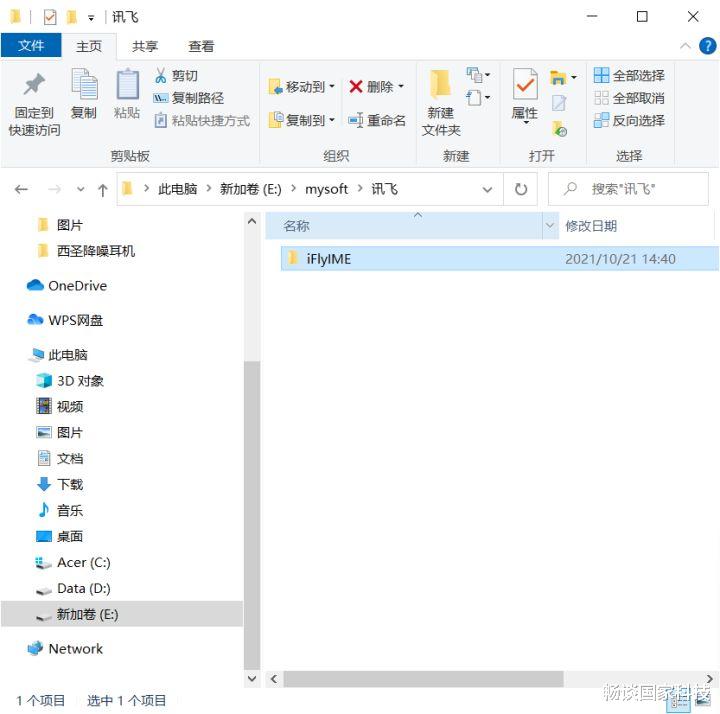Screen dimensions: 720x714
Task: Click 此电脑 in the address breadcrumb
Action: 177,189
